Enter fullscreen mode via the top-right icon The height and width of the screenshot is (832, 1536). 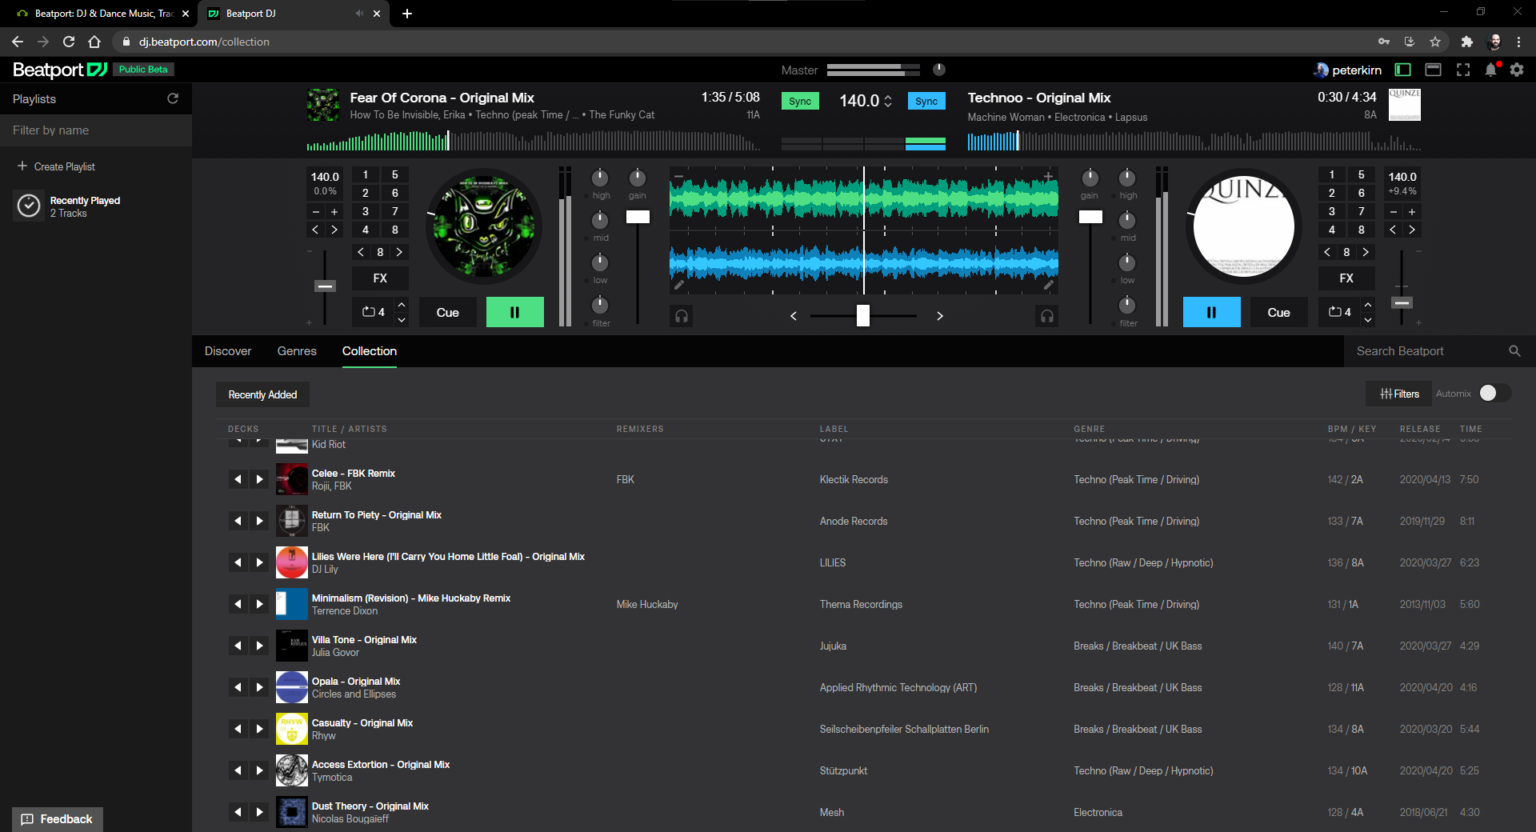1462,70
